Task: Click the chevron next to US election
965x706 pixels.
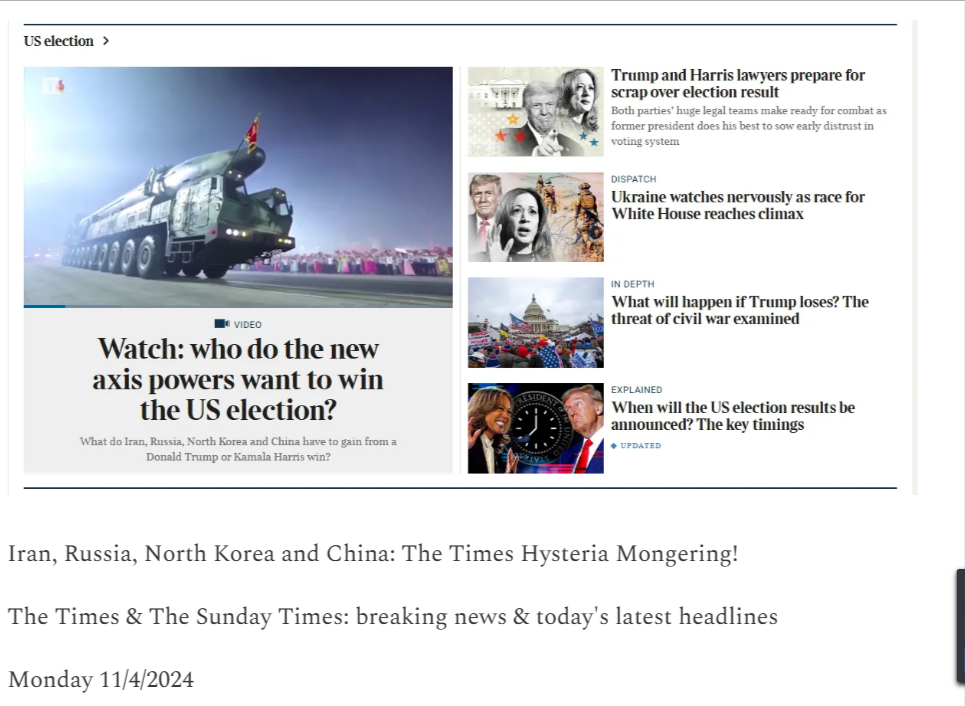Action: [106, 41]
